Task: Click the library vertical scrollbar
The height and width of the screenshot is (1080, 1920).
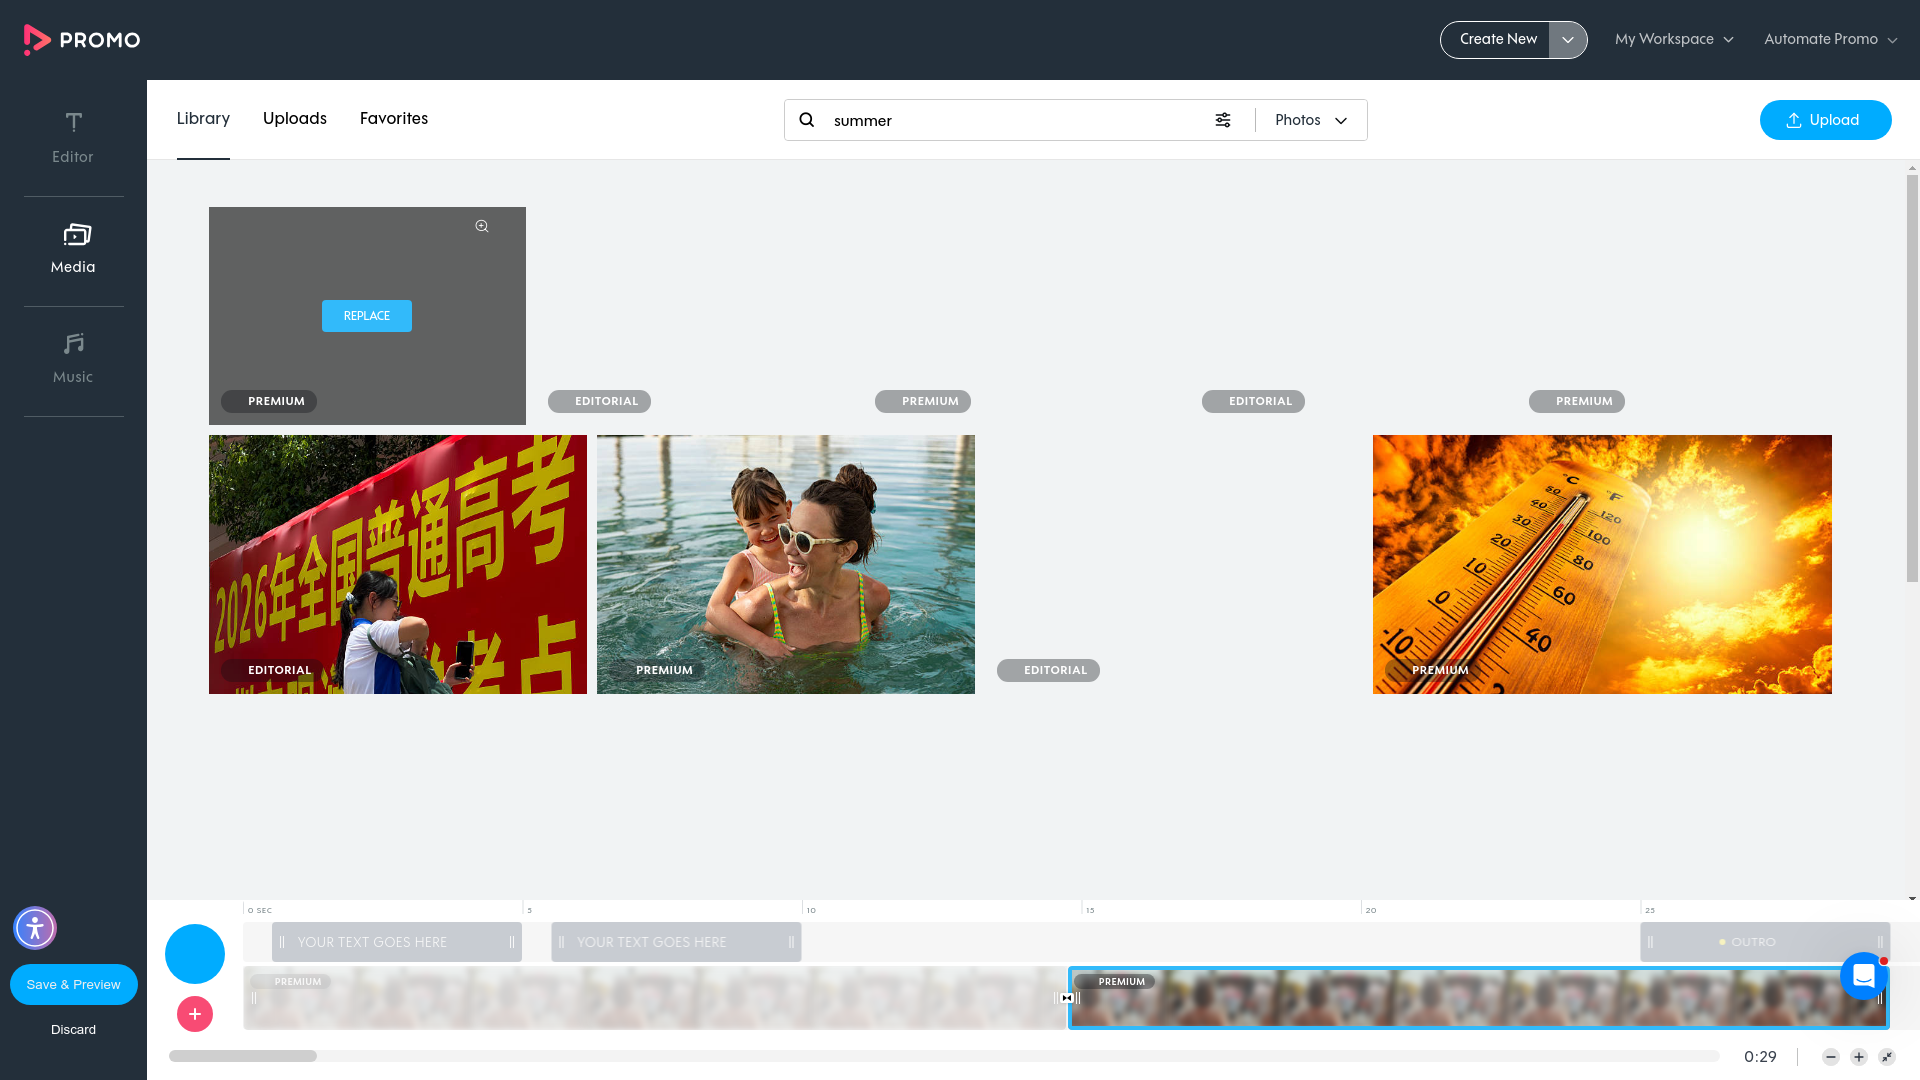Action: click(1912, 378)
